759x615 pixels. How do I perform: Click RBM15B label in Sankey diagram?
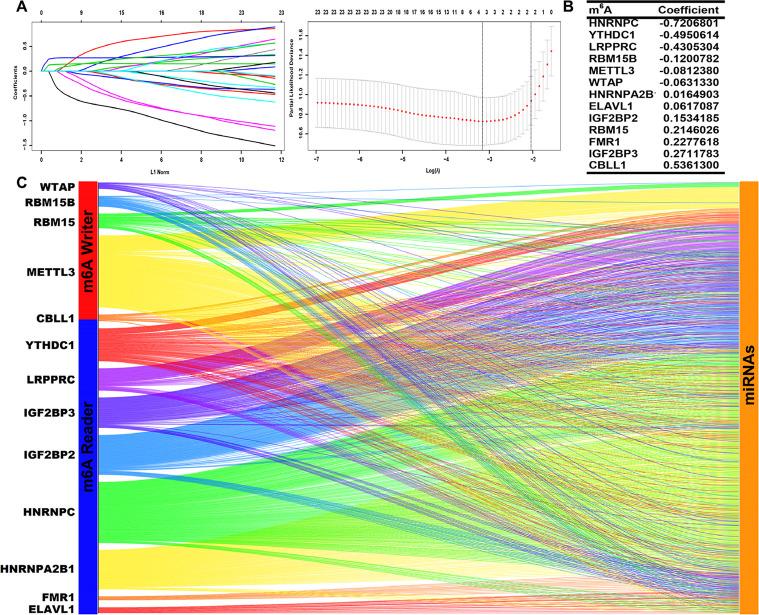pos(50,202)
